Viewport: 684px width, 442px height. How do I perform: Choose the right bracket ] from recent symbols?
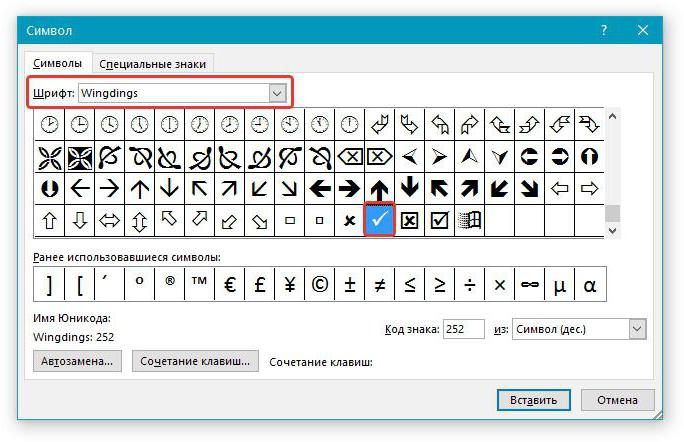[49, 284]
